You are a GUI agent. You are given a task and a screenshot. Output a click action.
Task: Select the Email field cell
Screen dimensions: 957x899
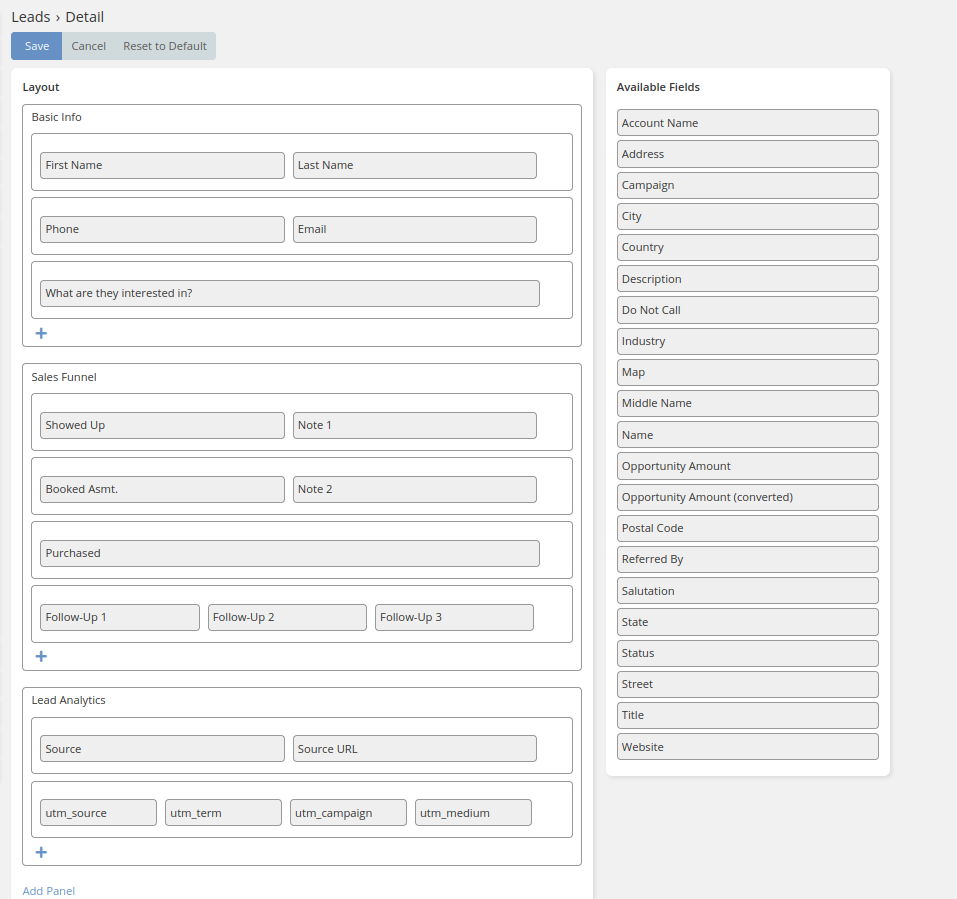pos(414,229)
